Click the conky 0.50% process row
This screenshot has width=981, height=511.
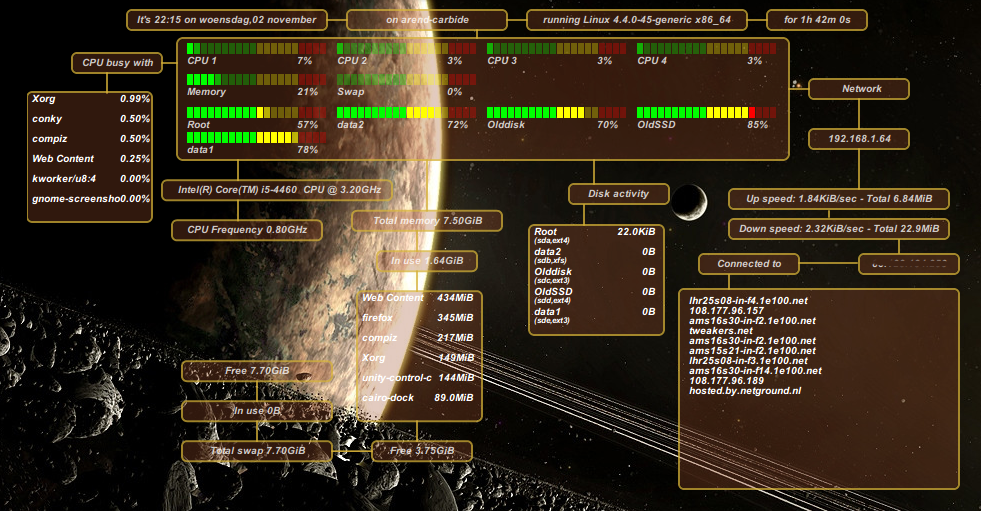pyautogui.click(x=91, y=119)
